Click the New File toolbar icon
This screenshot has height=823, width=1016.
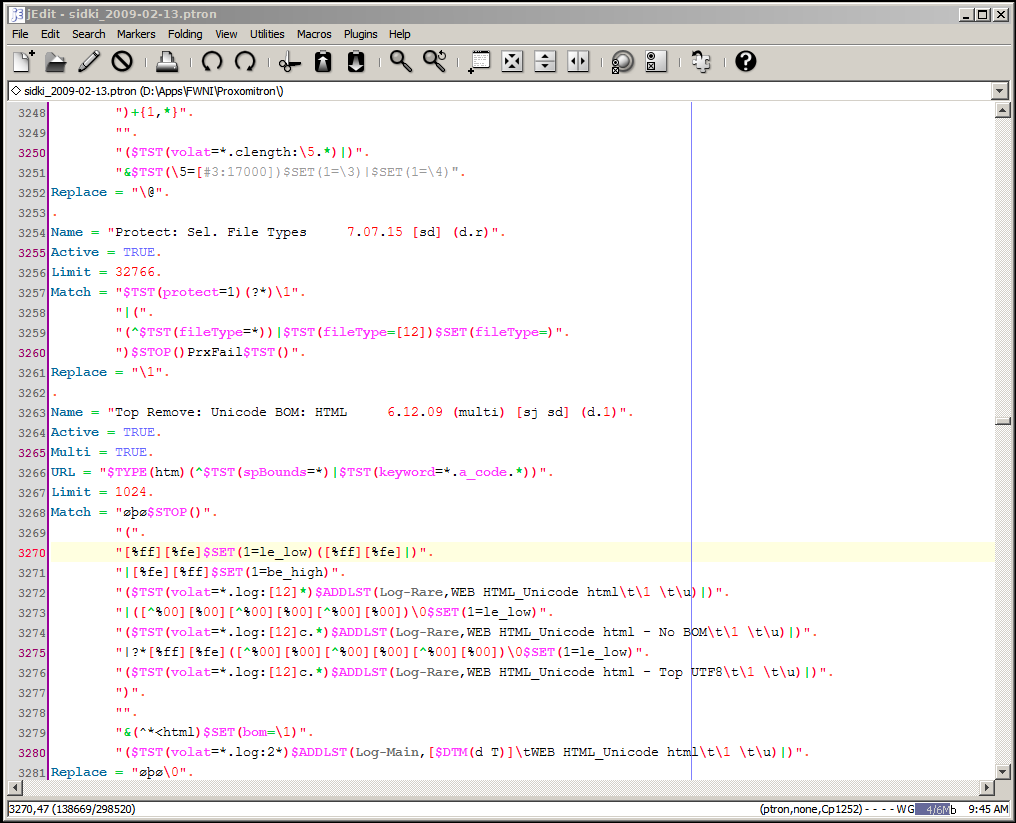coord(23,62)
